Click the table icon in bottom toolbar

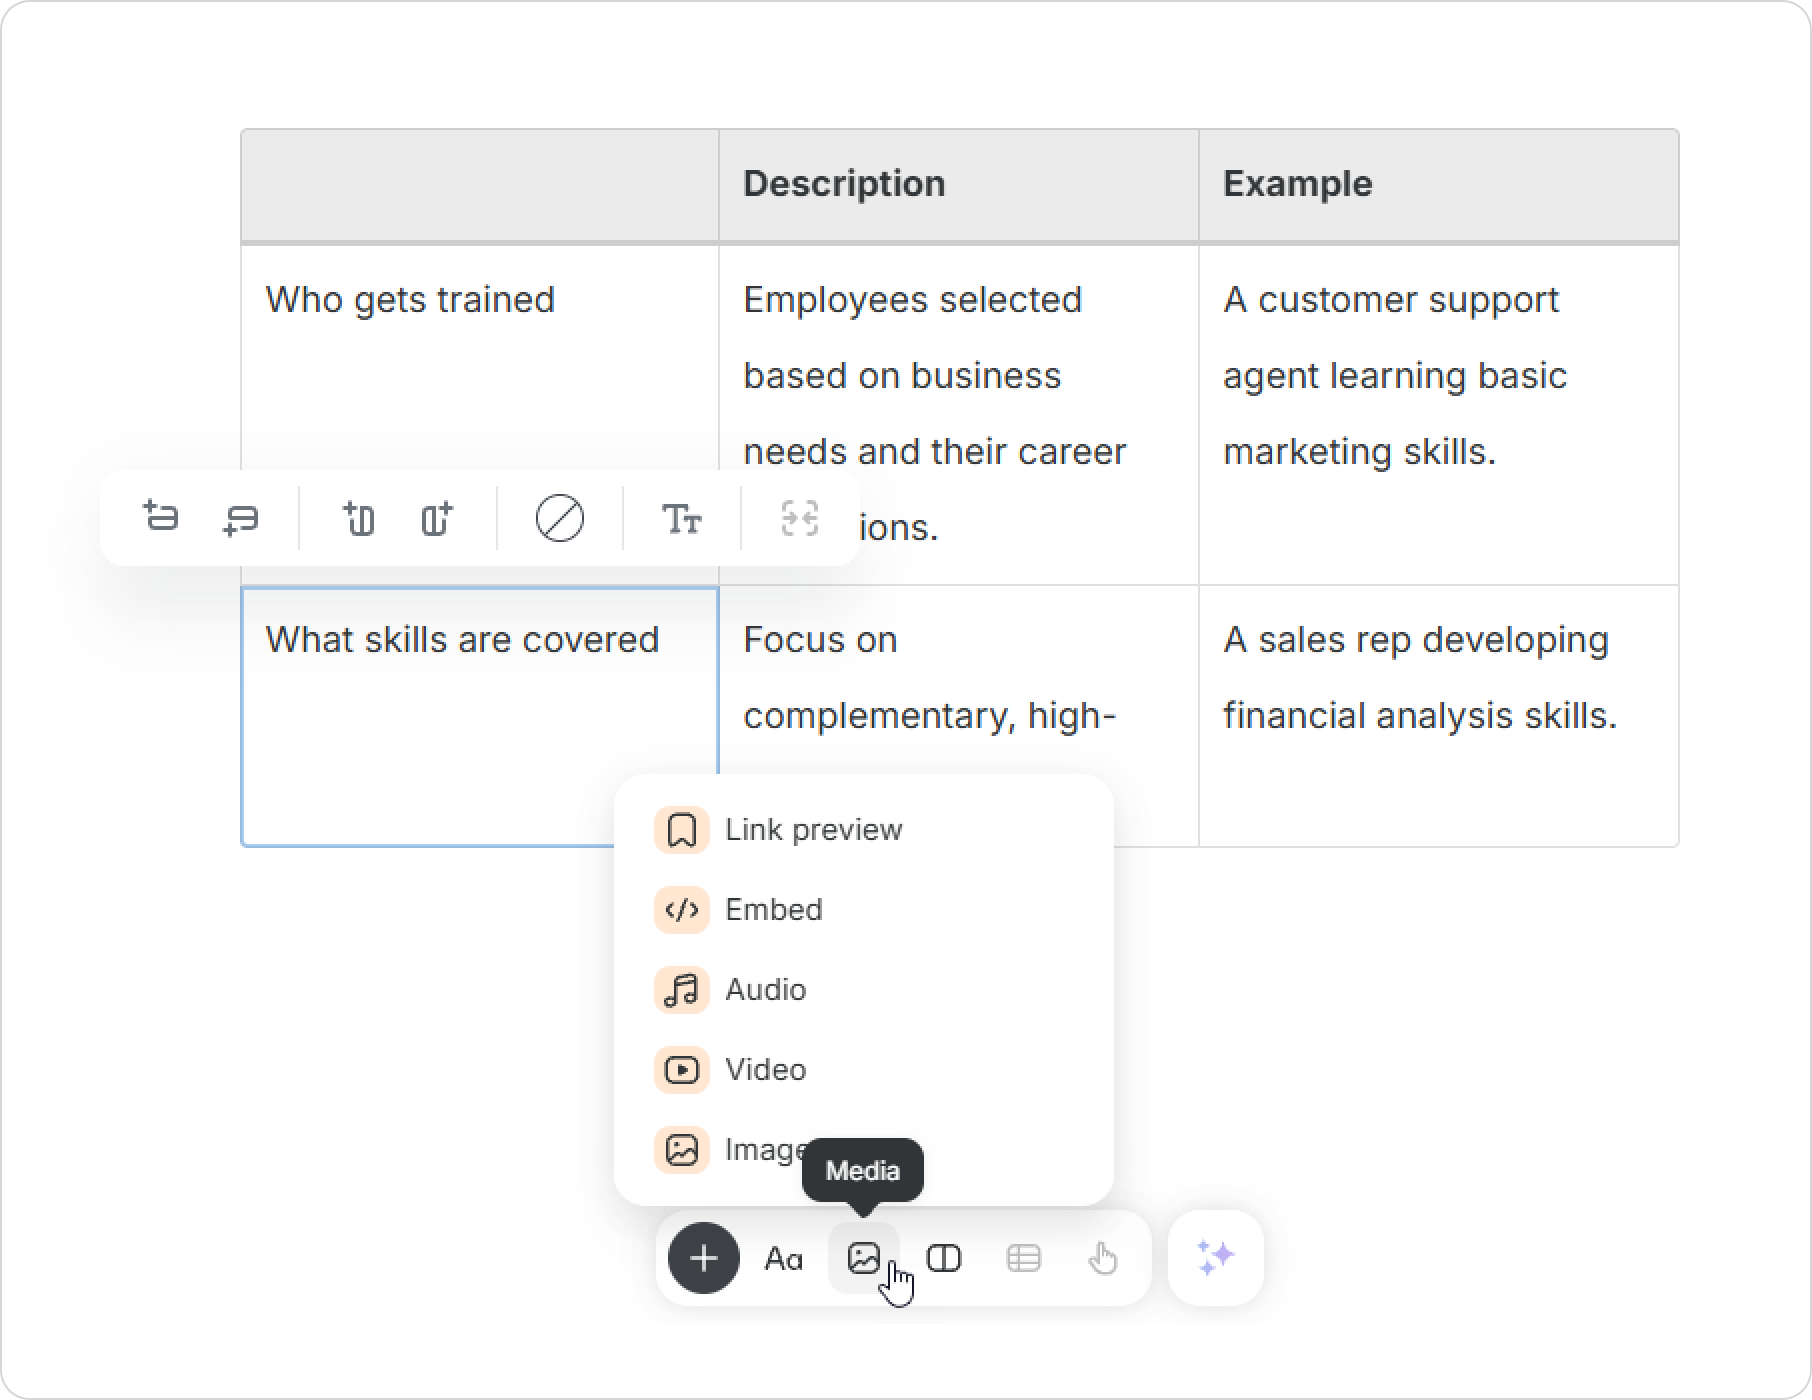pyautogui.click(x=1023, y=1258)
